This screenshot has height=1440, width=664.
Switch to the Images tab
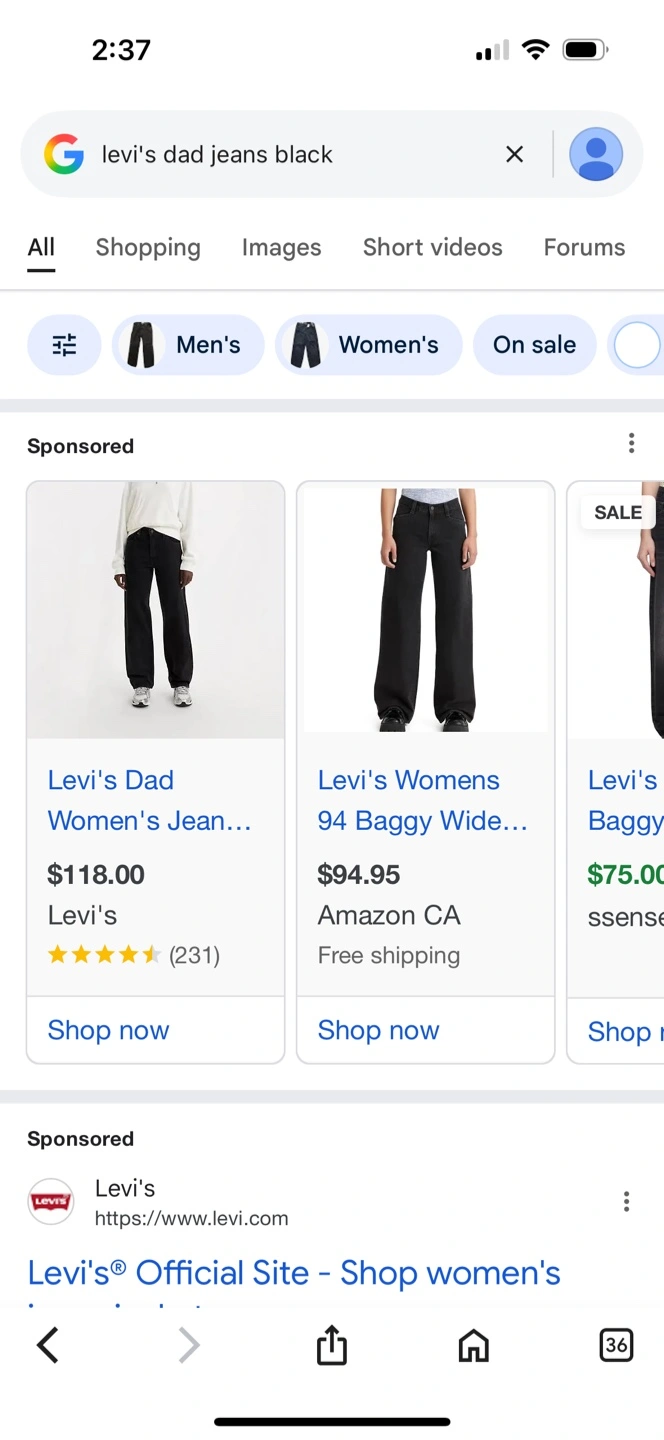pyautogui.click(x=281, y=247)
